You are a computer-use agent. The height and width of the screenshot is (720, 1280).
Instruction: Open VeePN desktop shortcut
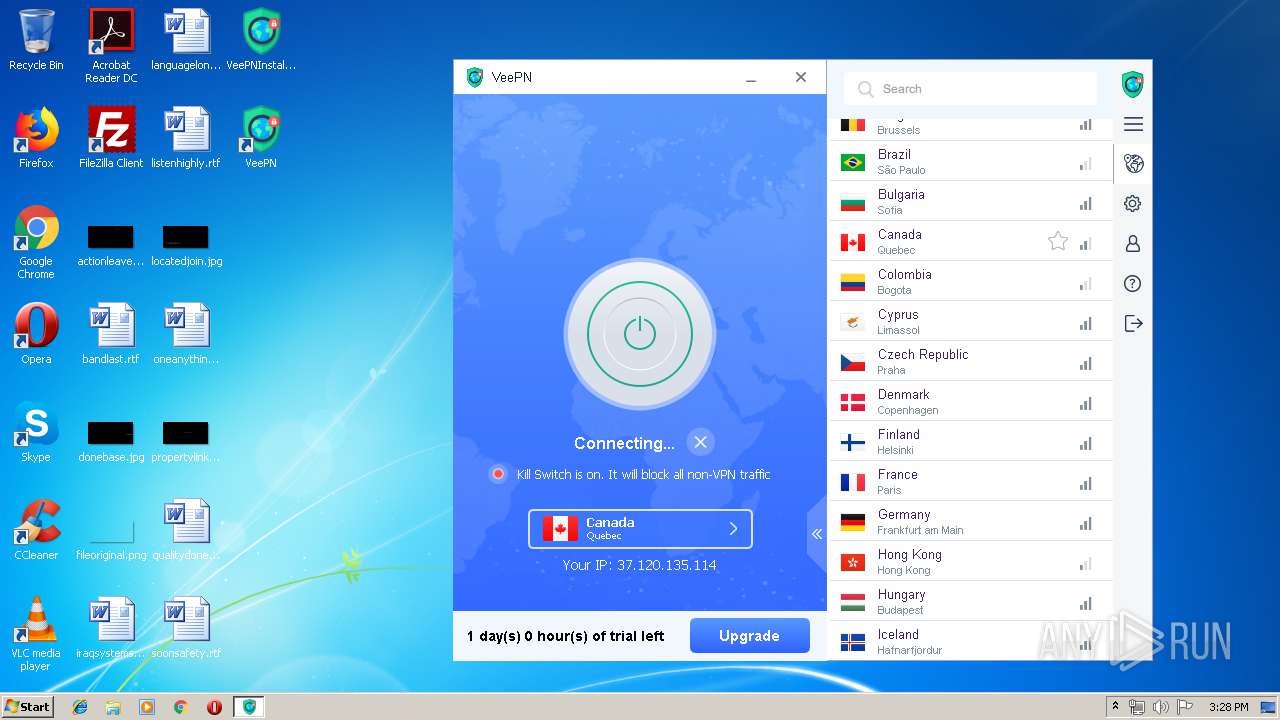coord(261,138)
